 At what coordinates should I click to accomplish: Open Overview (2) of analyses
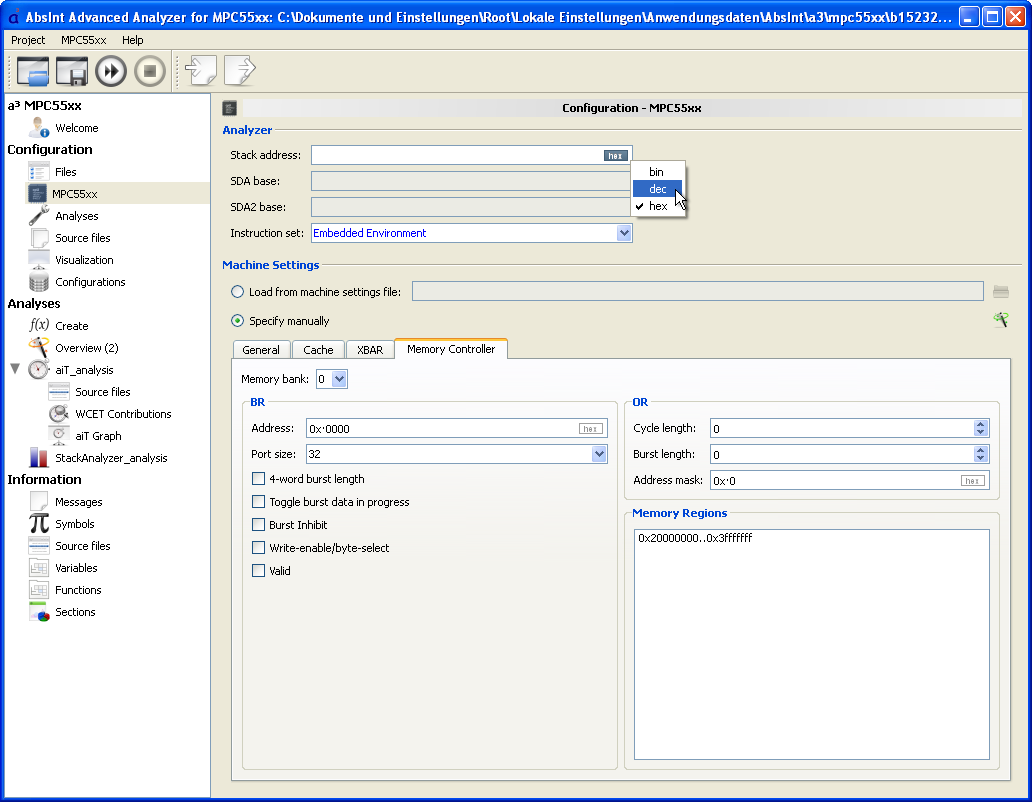86,347
